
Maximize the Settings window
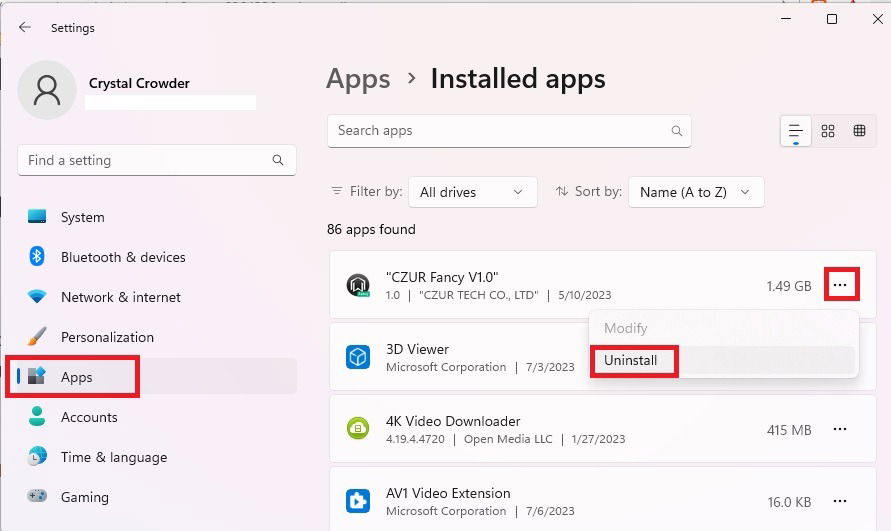pos(832,19)
